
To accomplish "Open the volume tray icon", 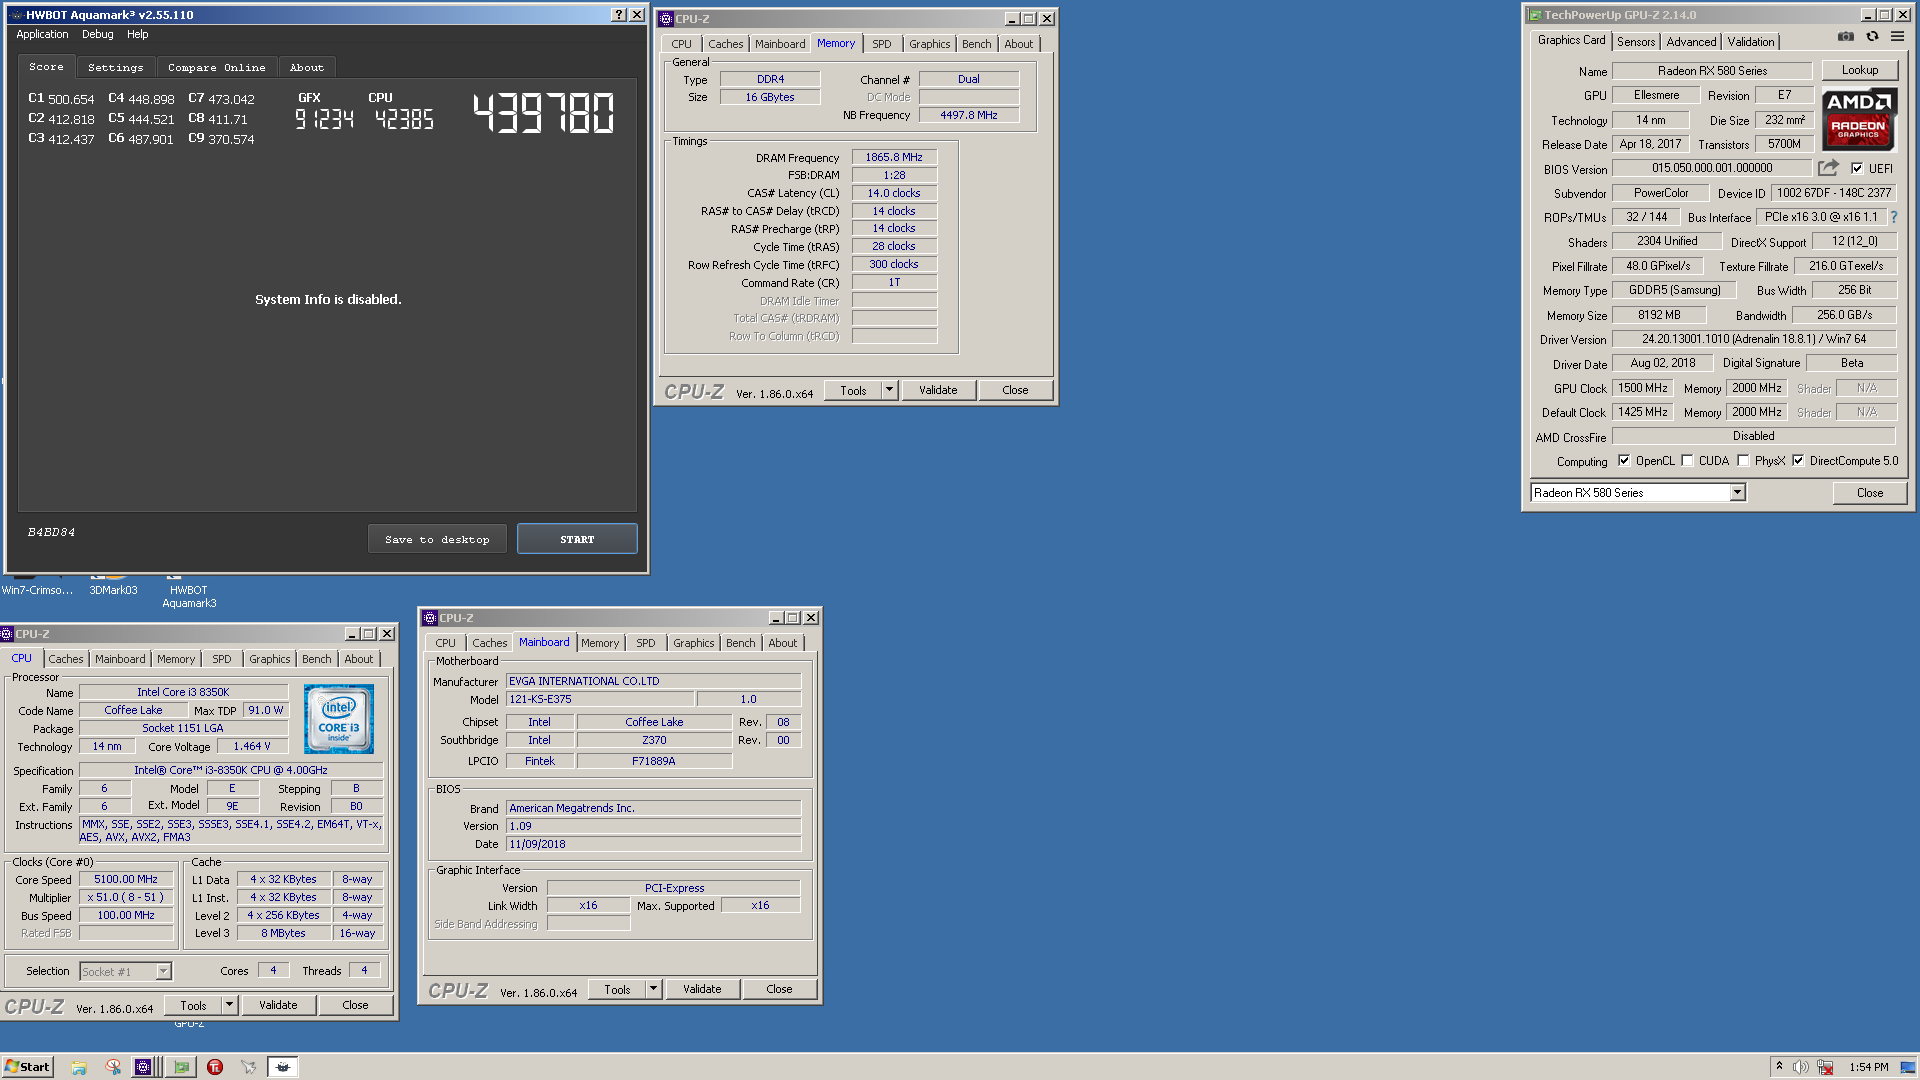I will pos(1801,1067).
